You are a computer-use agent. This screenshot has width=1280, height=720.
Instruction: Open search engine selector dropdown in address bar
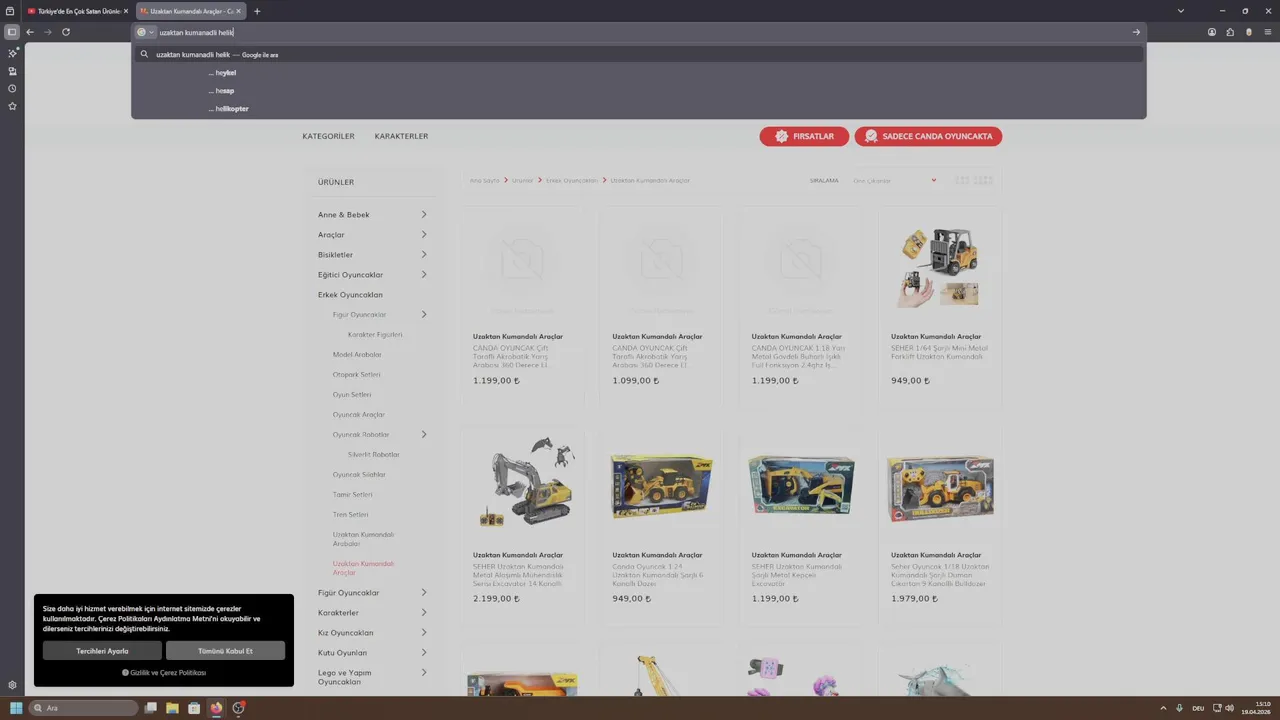click(146, 32)
